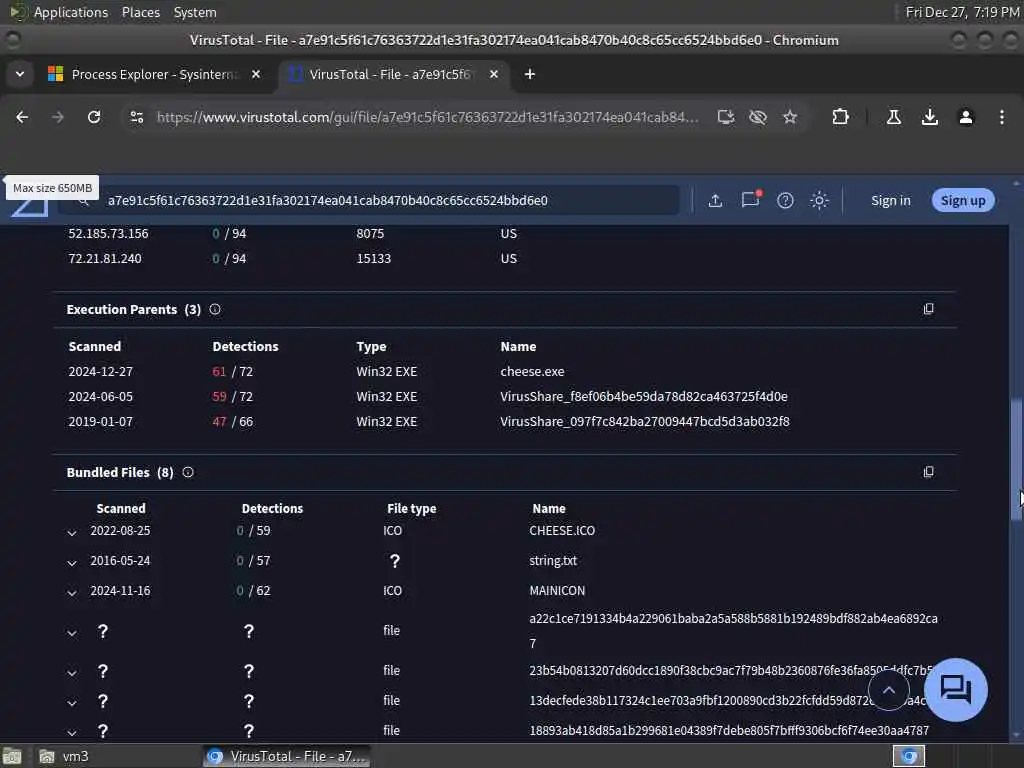The width and height of the screenshot is (1024, 768).
Task: Click the hash search input field
Action: 369,200
